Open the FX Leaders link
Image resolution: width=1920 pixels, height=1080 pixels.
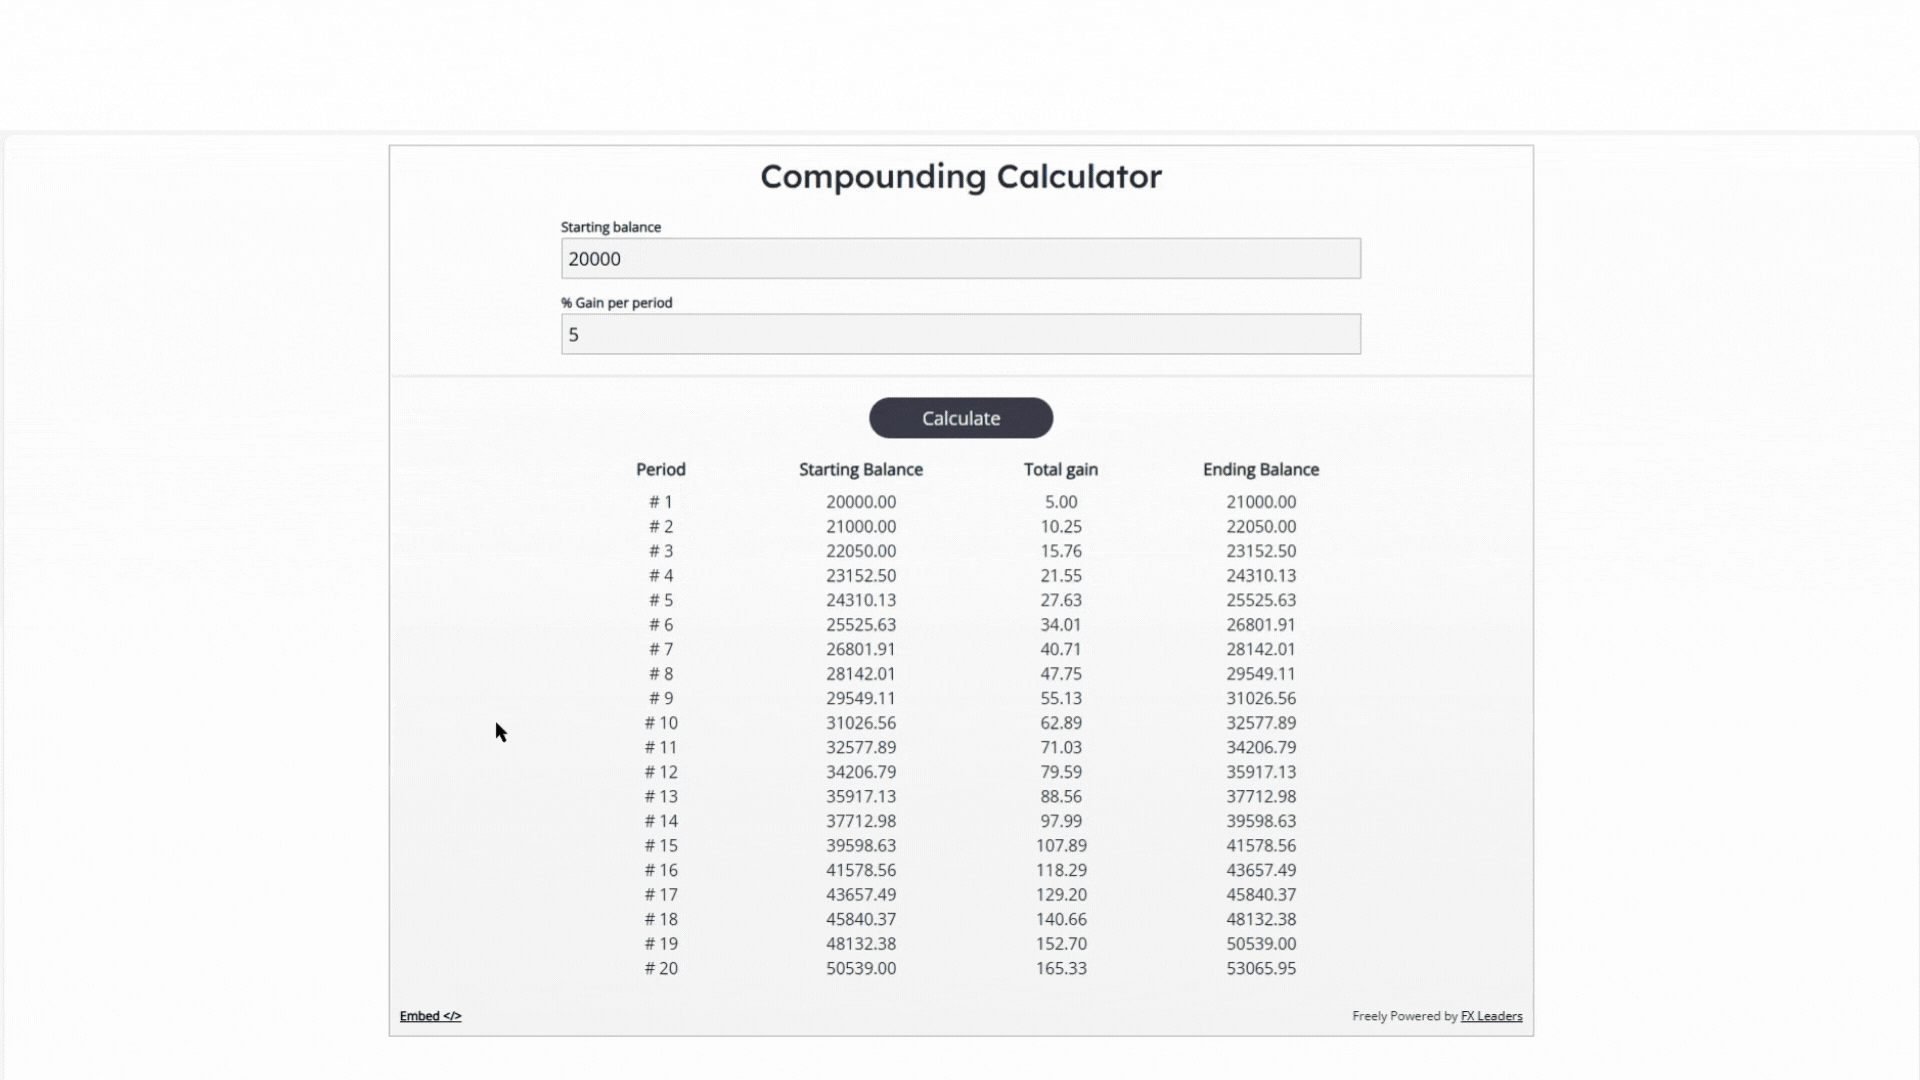[1491, 1016]
